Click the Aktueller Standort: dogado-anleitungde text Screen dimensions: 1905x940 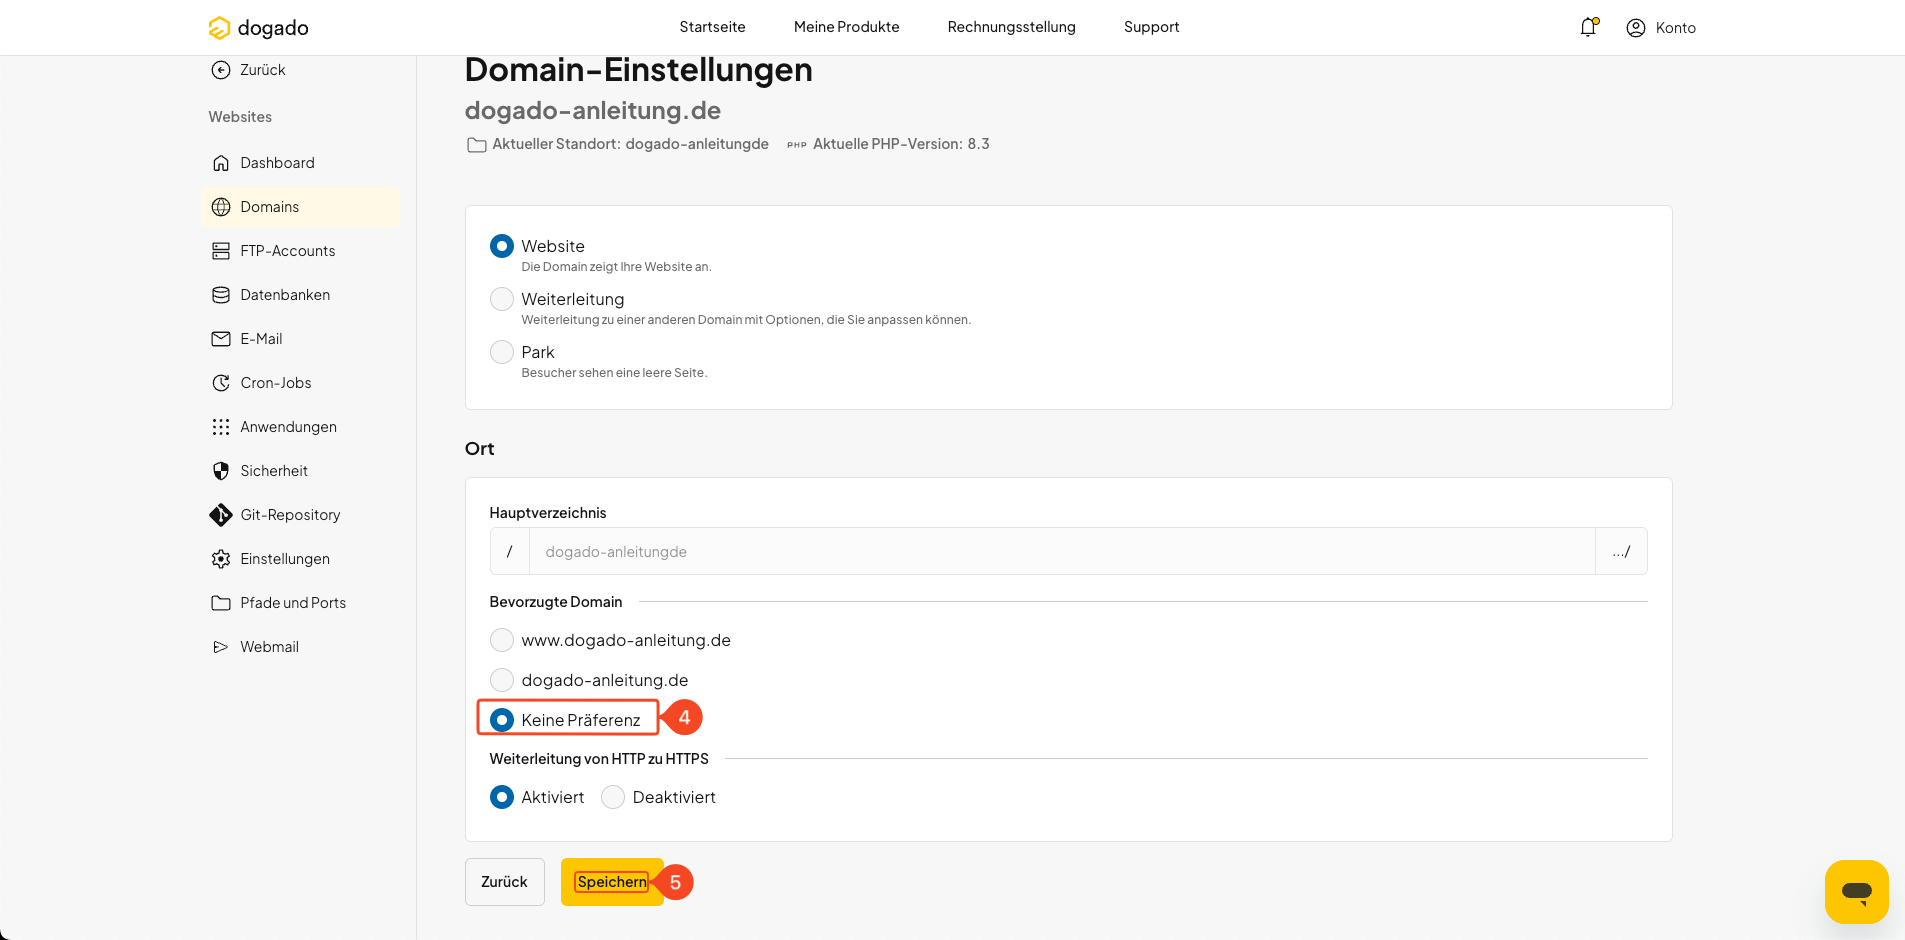pyautogui.click(x=630, y=144)
